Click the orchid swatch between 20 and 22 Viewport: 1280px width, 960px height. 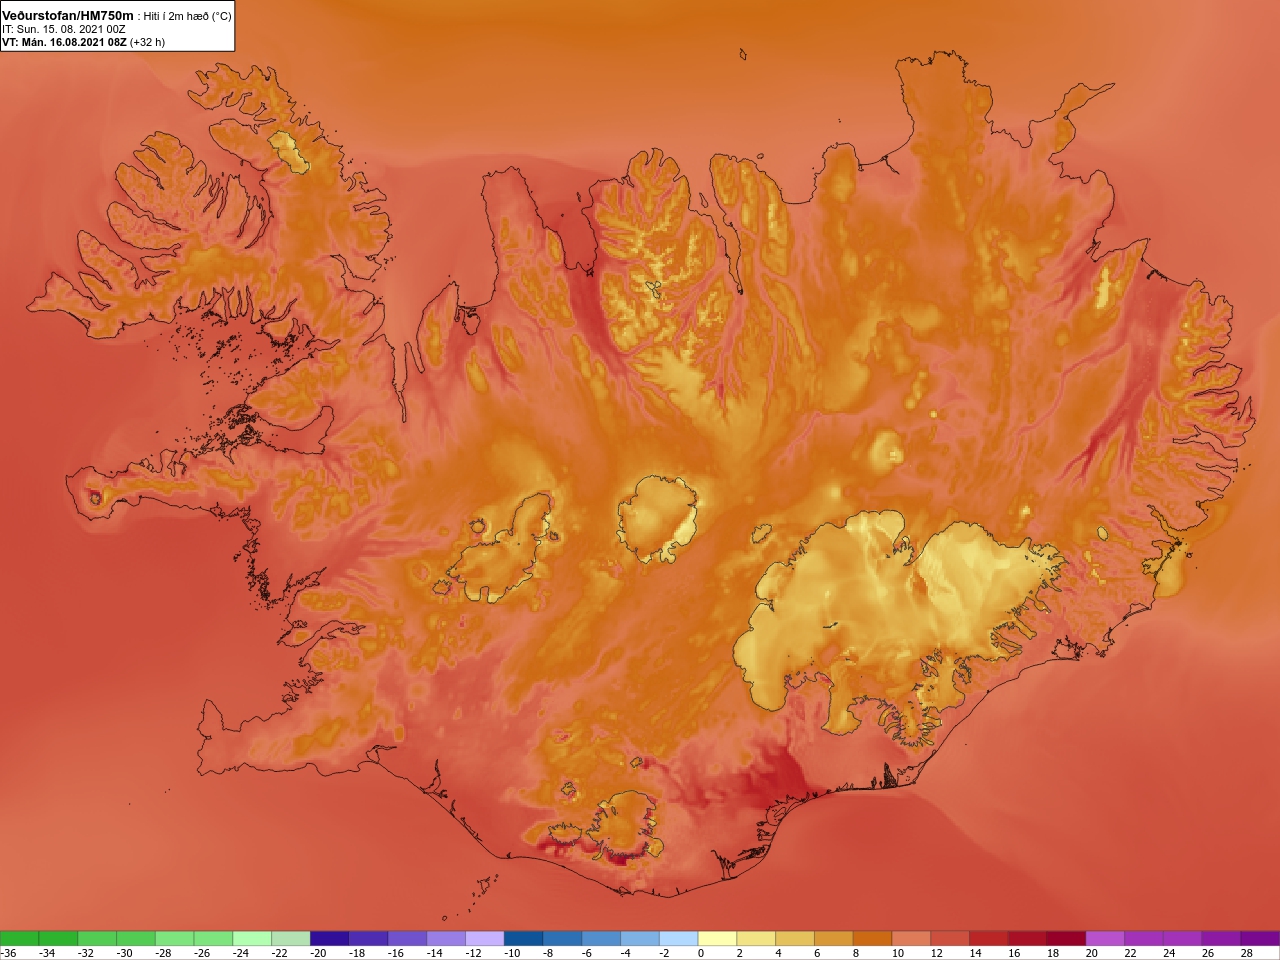[x=1105, y=938]
